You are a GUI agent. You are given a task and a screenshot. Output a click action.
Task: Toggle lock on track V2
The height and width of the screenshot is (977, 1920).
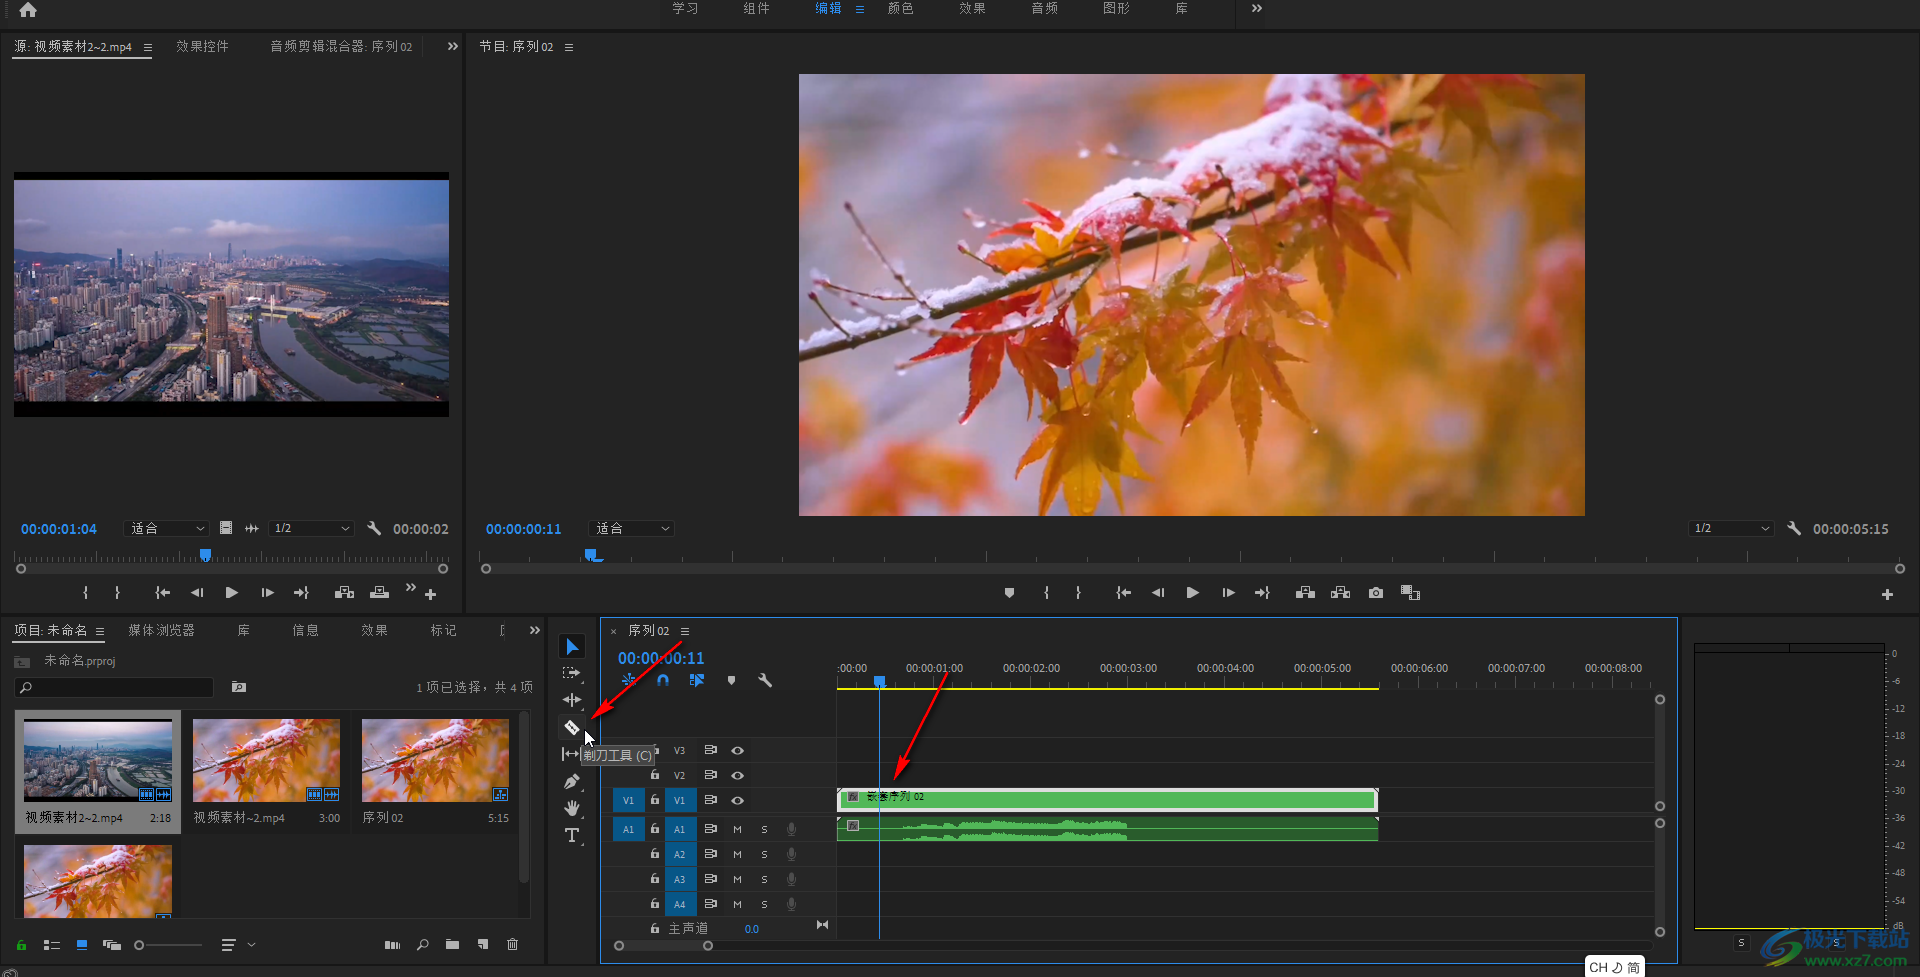pyautogui.click(x=655, y=775)
